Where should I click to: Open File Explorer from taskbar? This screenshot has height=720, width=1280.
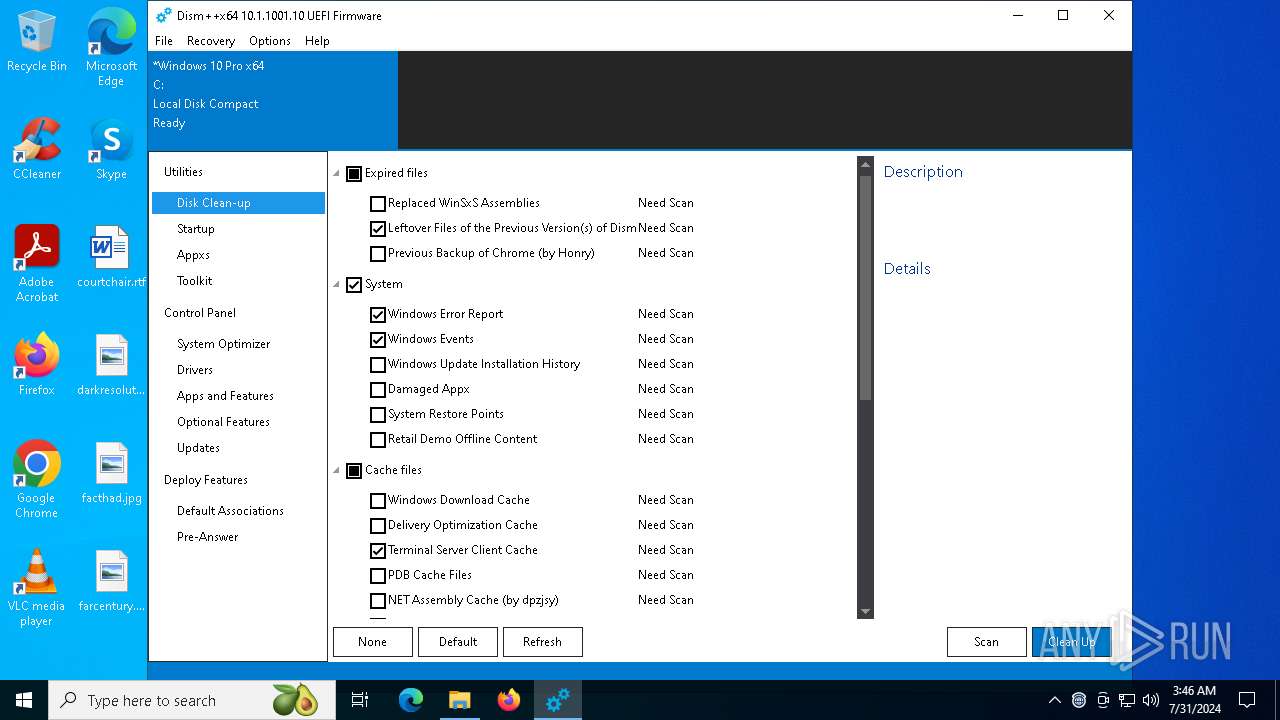(459, 700)
